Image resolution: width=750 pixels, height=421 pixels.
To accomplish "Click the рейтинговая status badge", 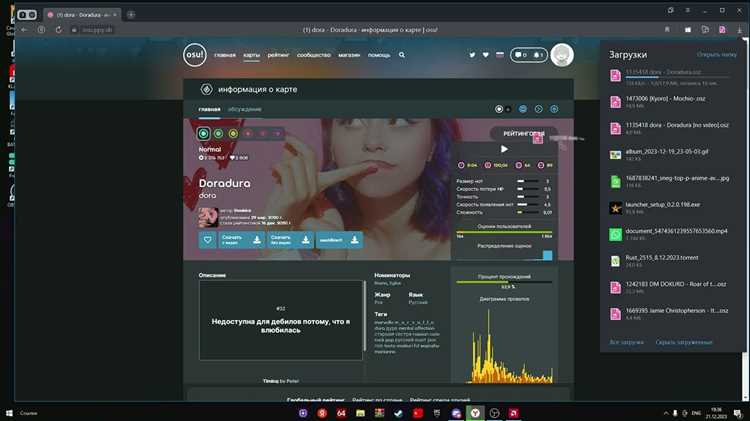I will coord(524,133).
